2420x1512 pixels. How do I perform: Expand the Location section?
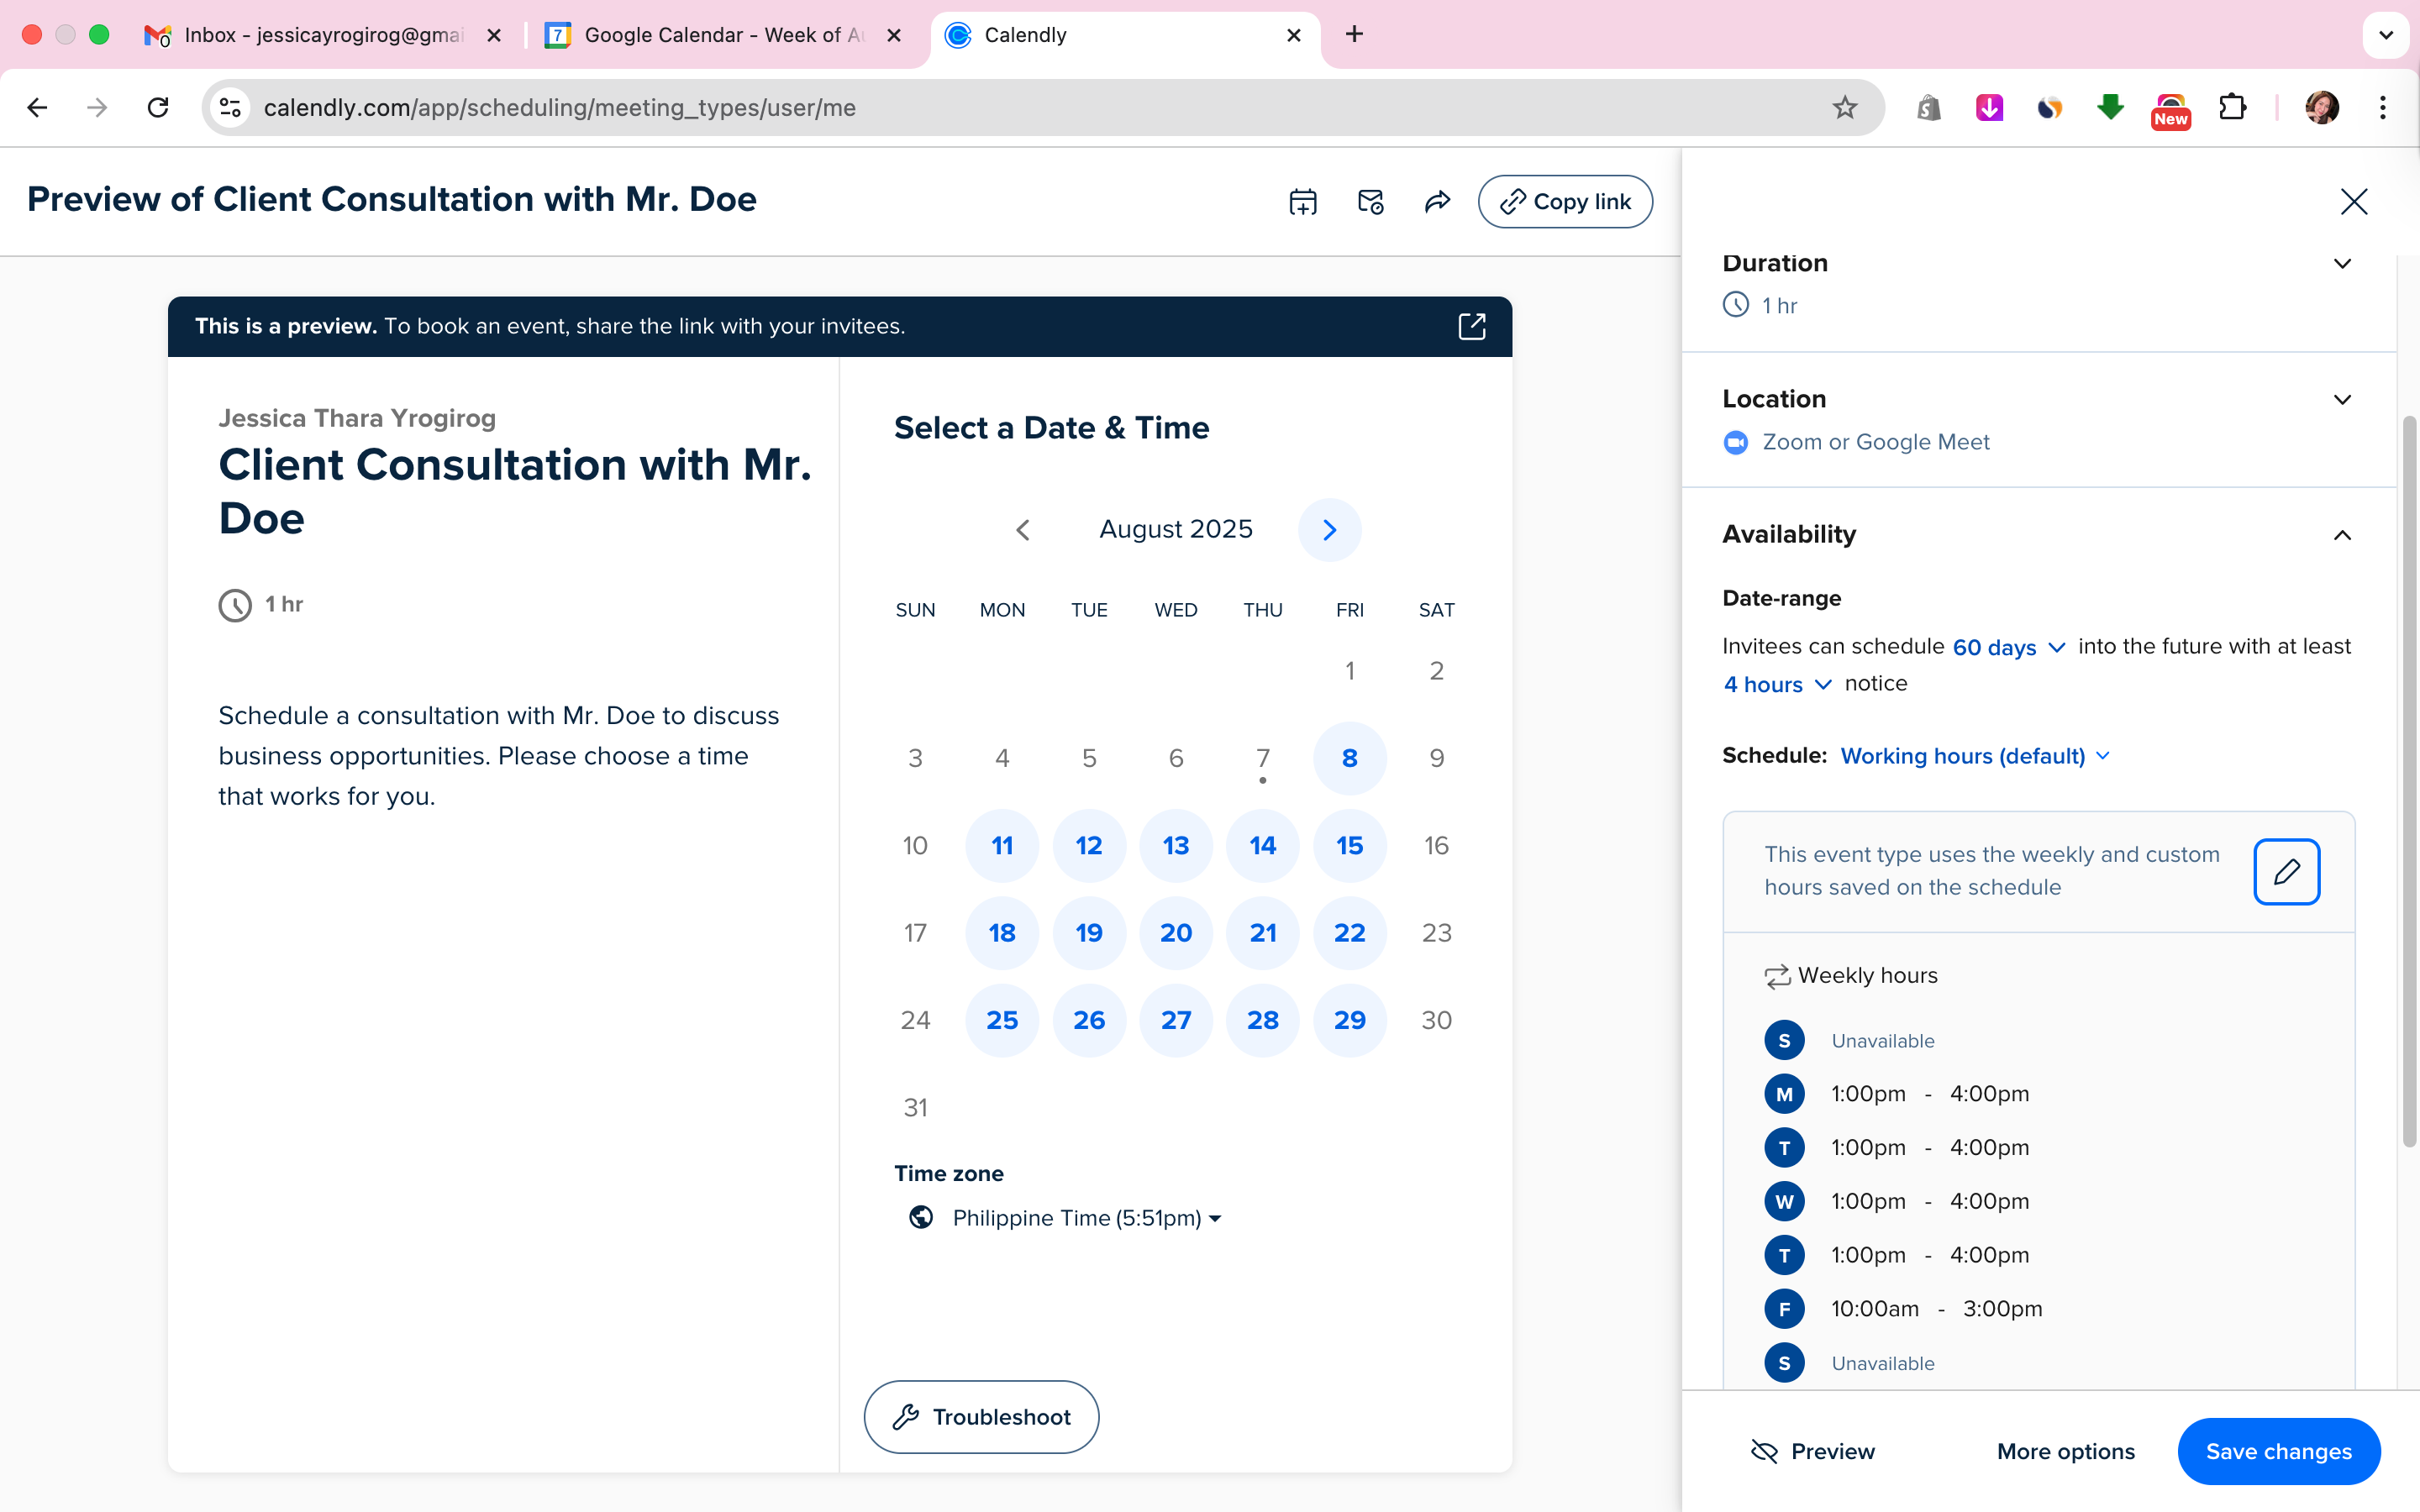tap(2341, 400)
